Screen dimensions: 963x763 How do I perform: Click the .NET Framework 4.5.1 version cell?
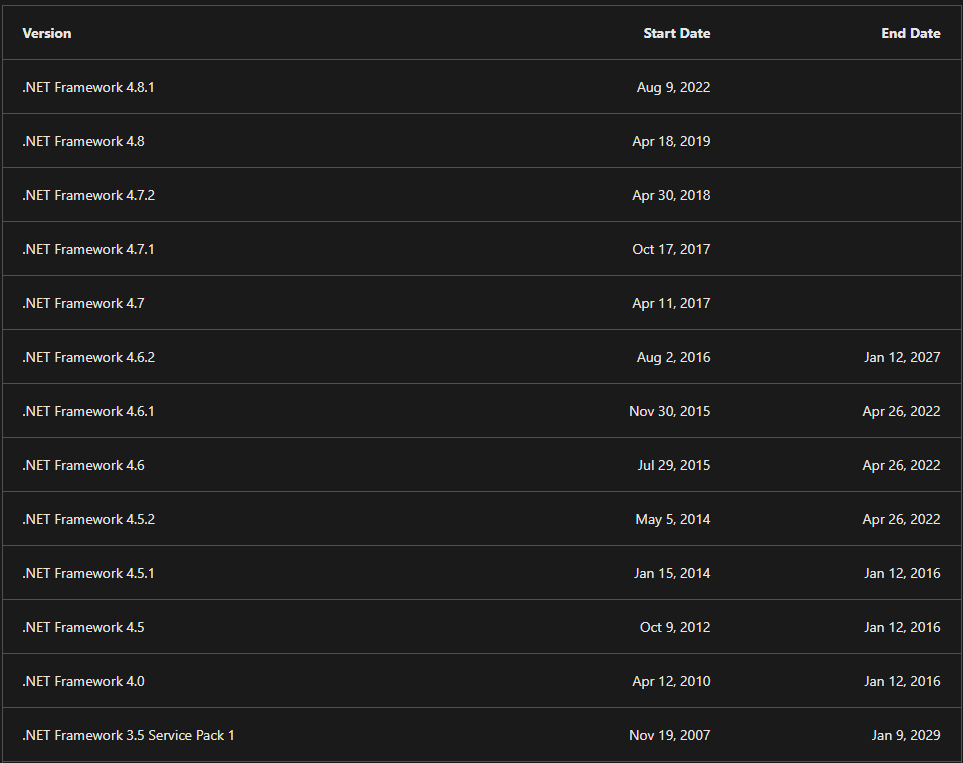(x=88, y=573)
